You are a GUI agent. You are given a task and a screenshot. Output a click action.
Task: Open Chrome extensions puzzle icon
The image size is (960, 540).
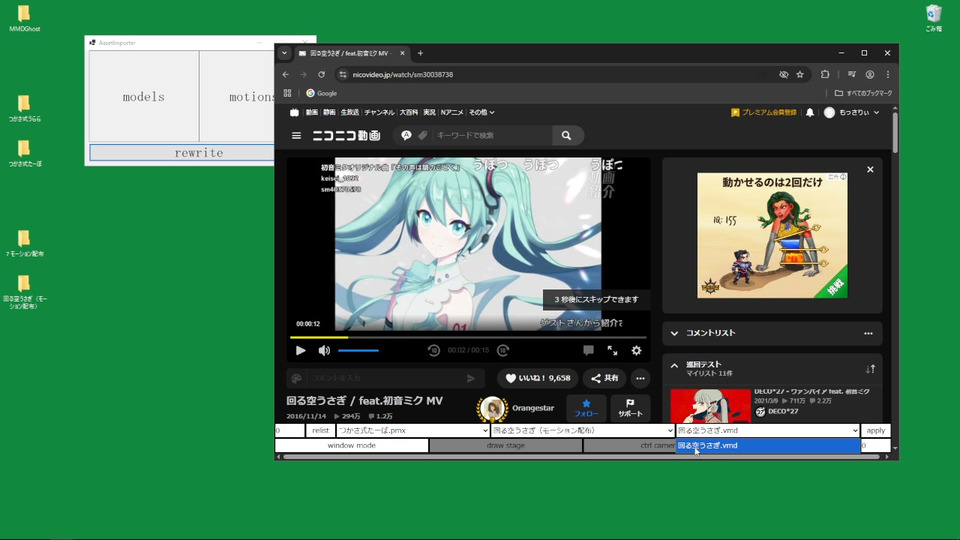tap(825, 75)
